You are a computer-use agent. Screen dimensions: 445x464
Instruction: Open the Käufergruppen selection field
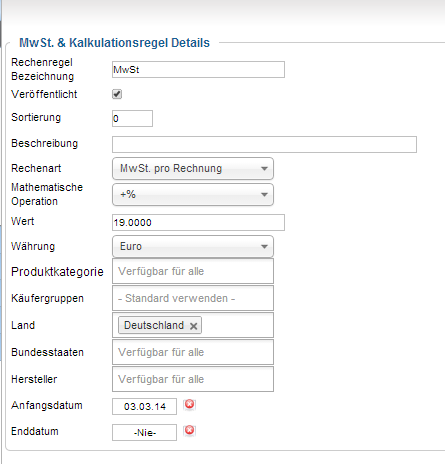pos(193,298)
